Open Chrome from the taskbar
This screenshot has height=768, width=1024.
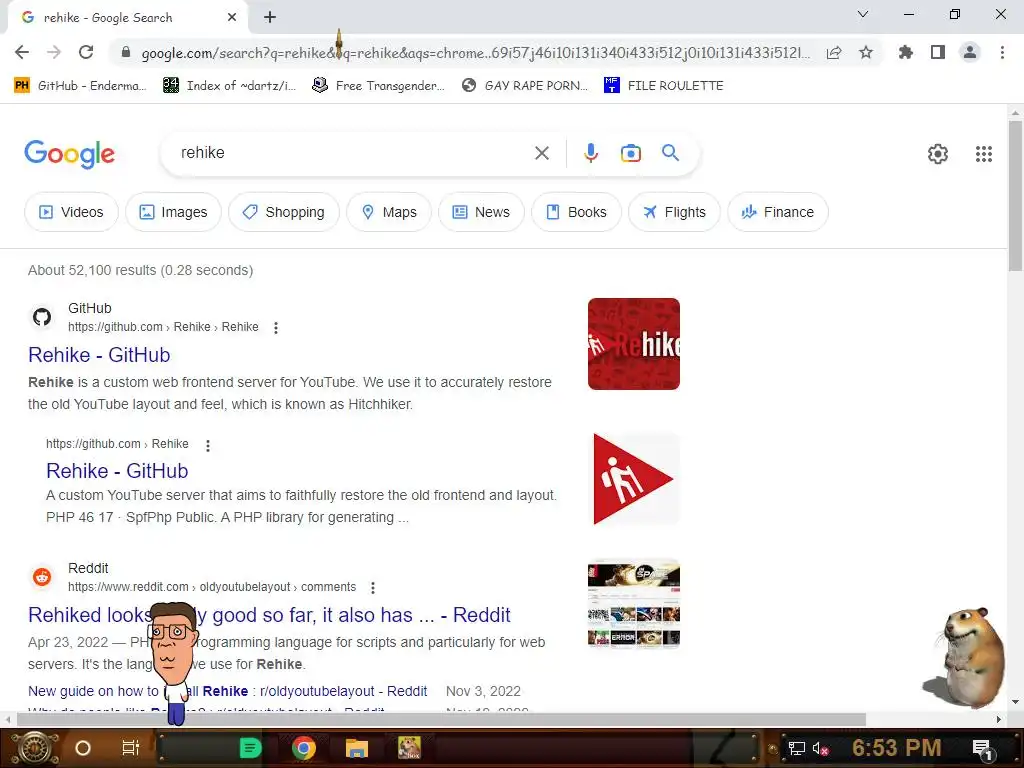(x=304, y=748)
